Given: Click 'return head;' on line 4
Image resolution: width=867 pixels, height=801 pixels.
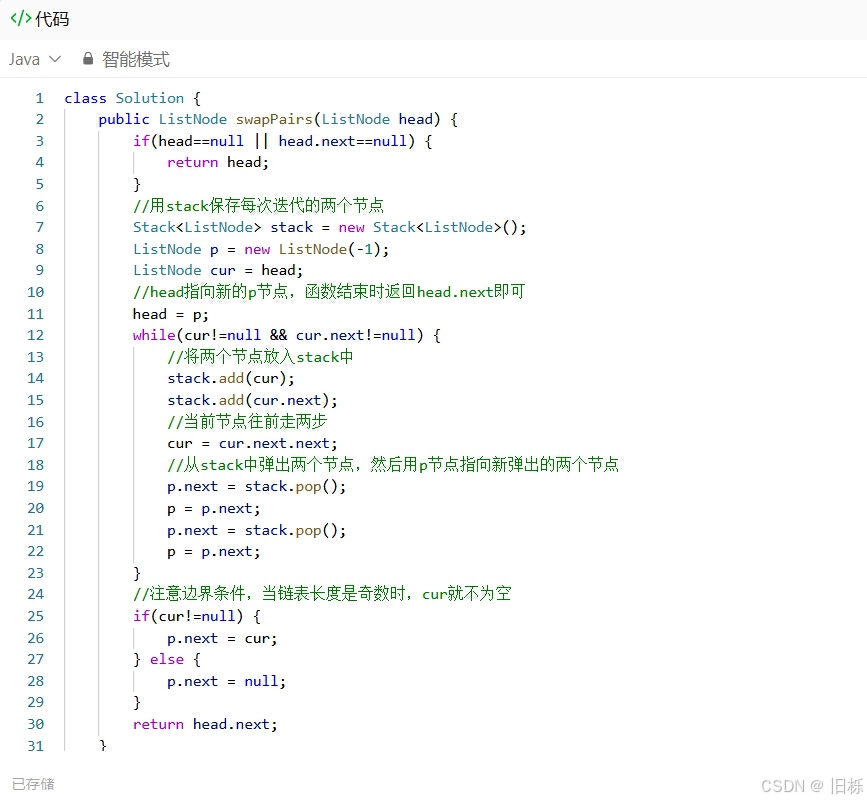Looking at the screenshot, I should pyautogui.click(x=218, y=163).
